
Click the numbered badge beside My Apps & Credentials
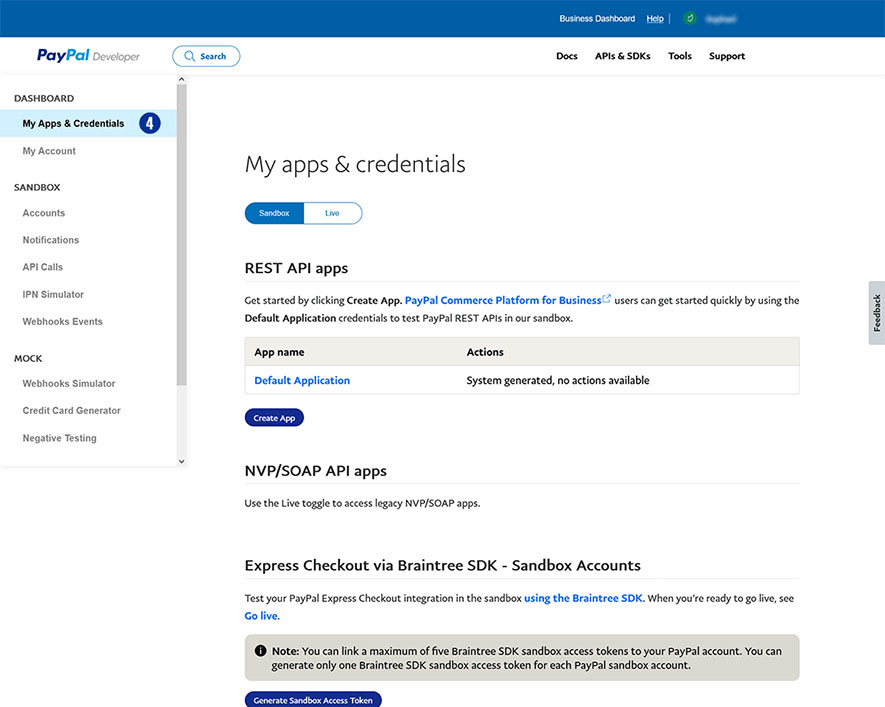pyautogui.click(x=149, y=123)
